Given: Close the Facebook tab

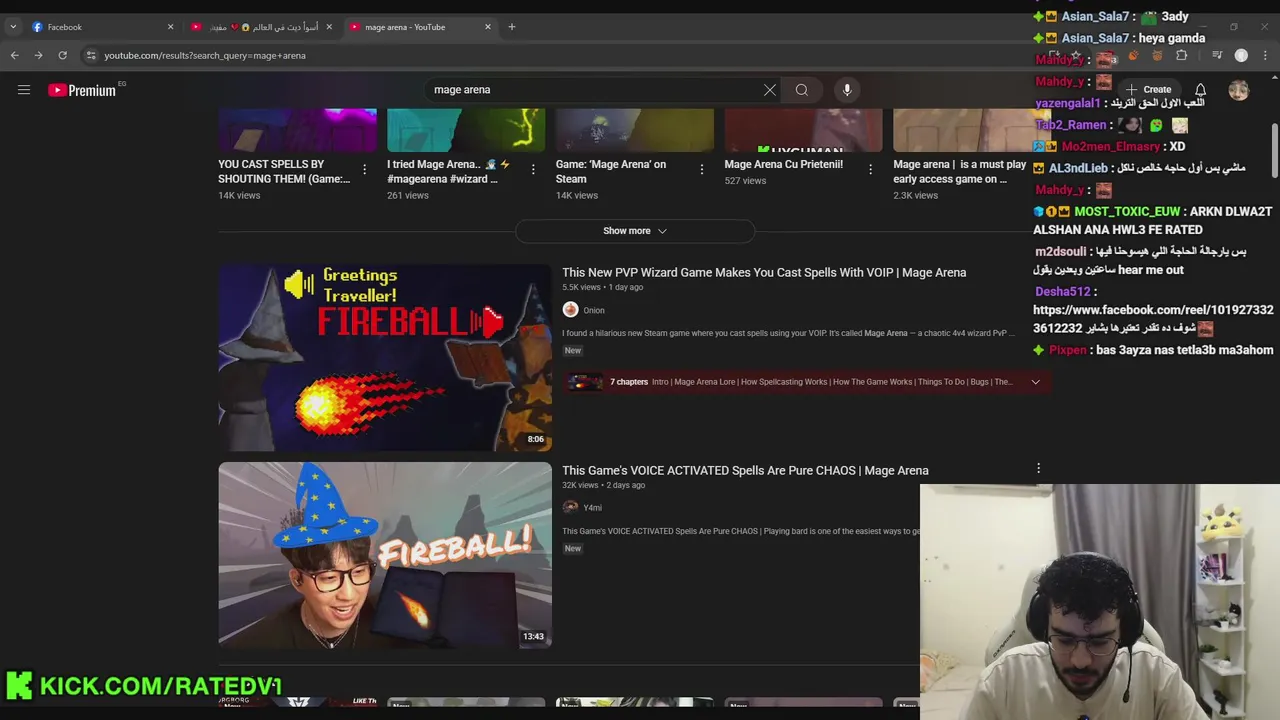Looking at the screenshot, I should click(x=170, y=27).
